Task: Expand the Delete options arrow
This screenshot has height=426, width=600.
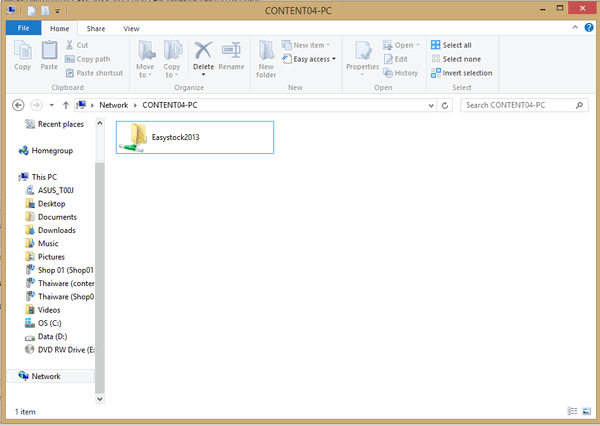Action: coord(203,75)
